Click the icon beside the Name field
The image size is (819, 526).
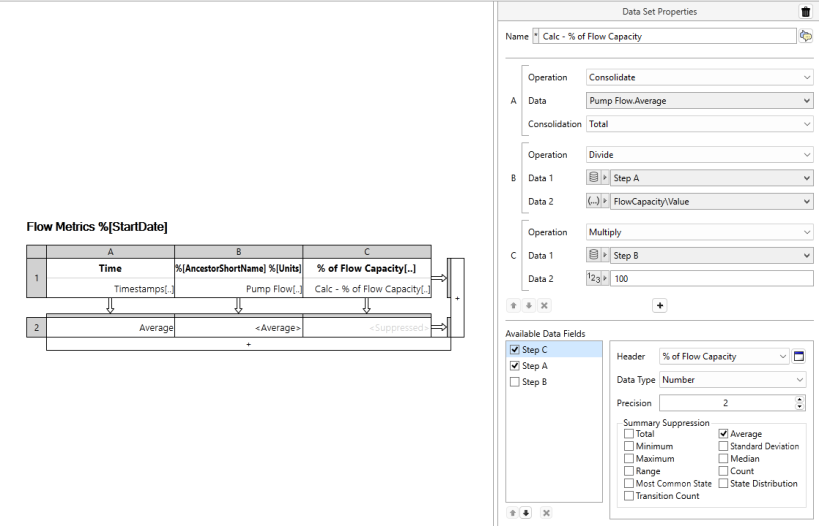(805, 36)
